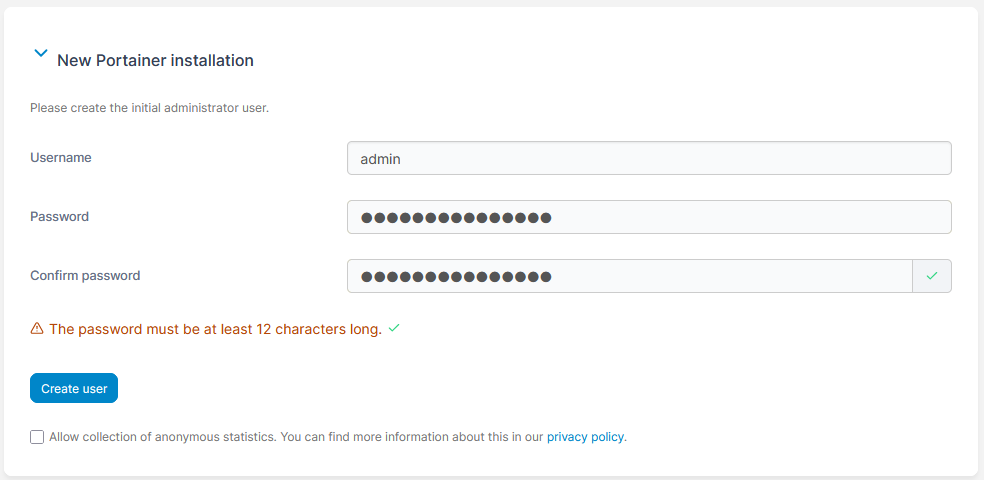Enable anonymous statistics collection checkbox
Screen dimensions: 984x480
click(x=37, y=437)
